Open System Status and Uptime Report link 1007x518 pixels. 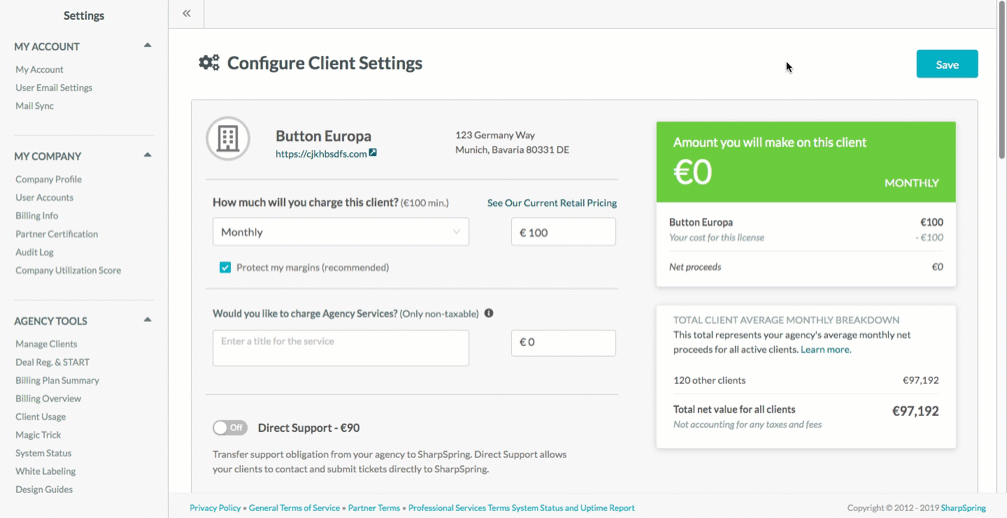pyautogui.click(x=573, y=508)
